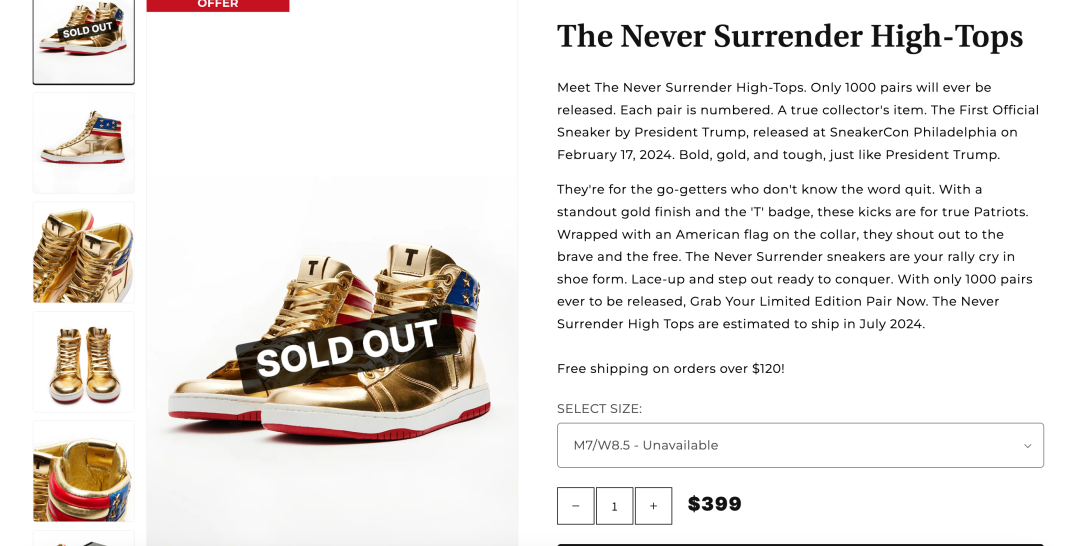The width and height of the screenshot is (1080, 546).
Task: Open the M7/W8.5 Unavailable size dropdown
Action: (799, 445)
